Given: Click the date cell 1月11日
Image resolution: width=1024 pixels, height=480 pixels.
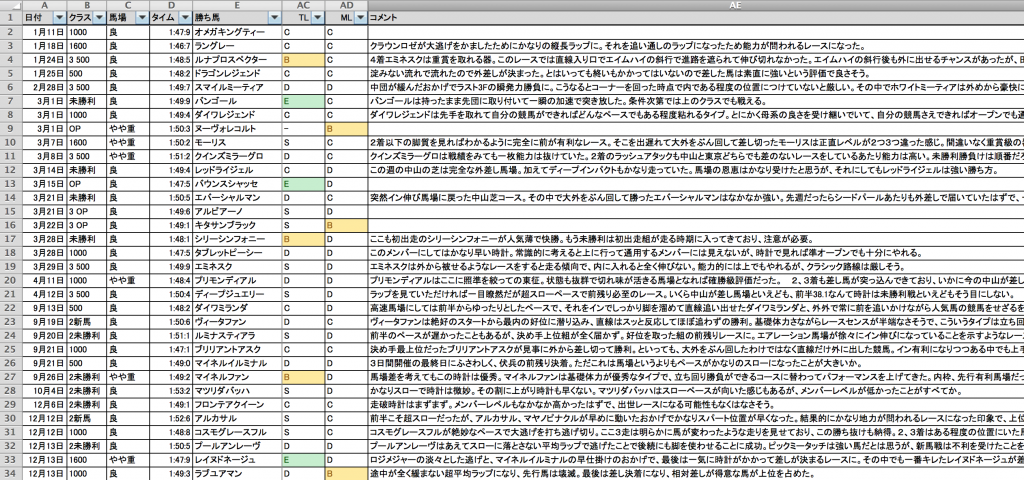Looking at the screenshot, I should coord(44,32).
